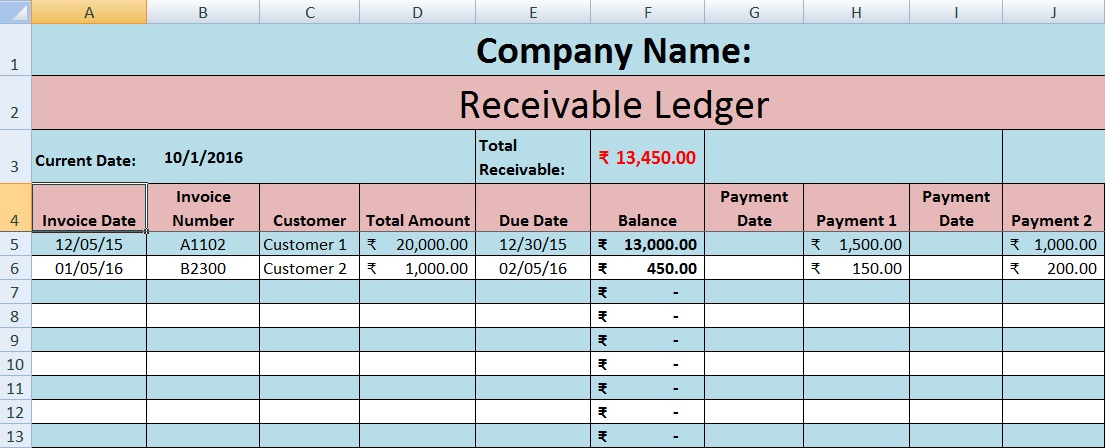The image size is (1105, 448).
Task: Select invoice date 01/05/16
Action: coord(89,268)
